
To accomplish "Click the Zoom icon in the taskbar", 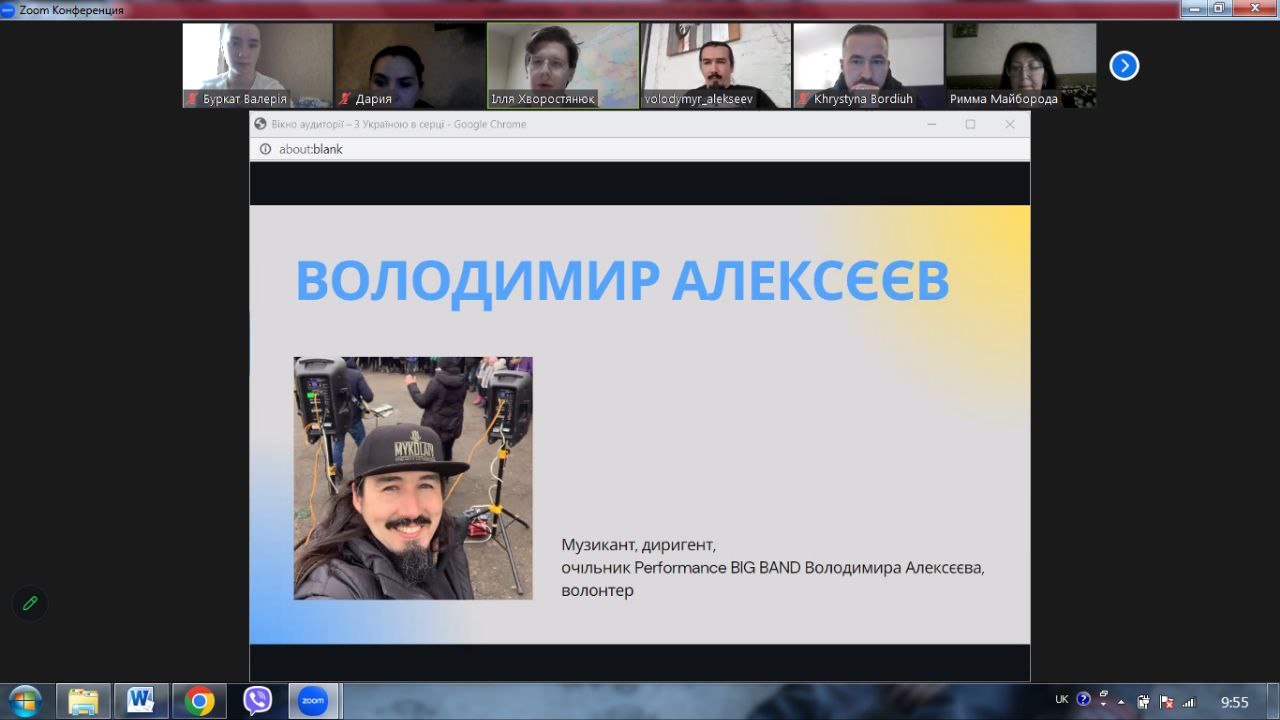I will coord(313,701).
